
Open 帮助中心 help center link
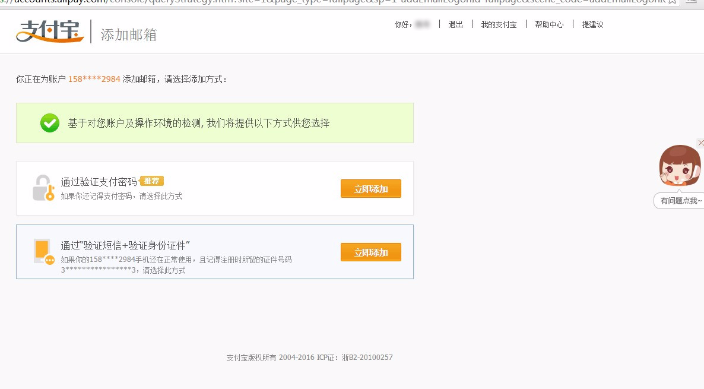pos(549,24)
